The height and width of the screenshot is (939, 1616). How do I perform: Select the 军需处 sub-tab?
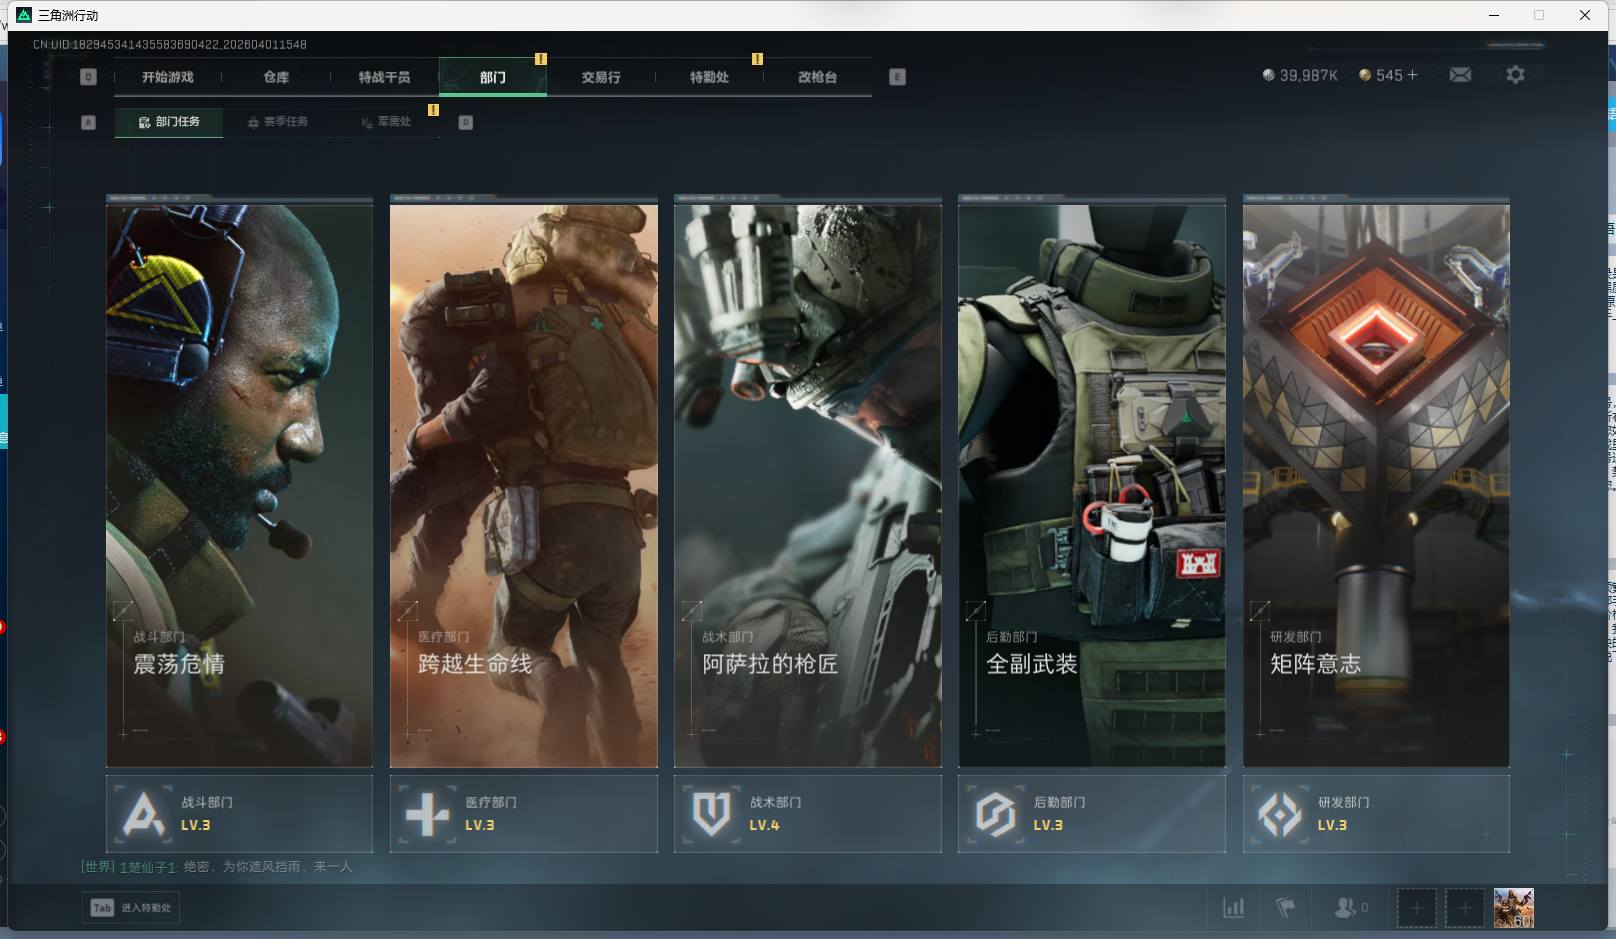pyautogui.click(x=386, y=122)
